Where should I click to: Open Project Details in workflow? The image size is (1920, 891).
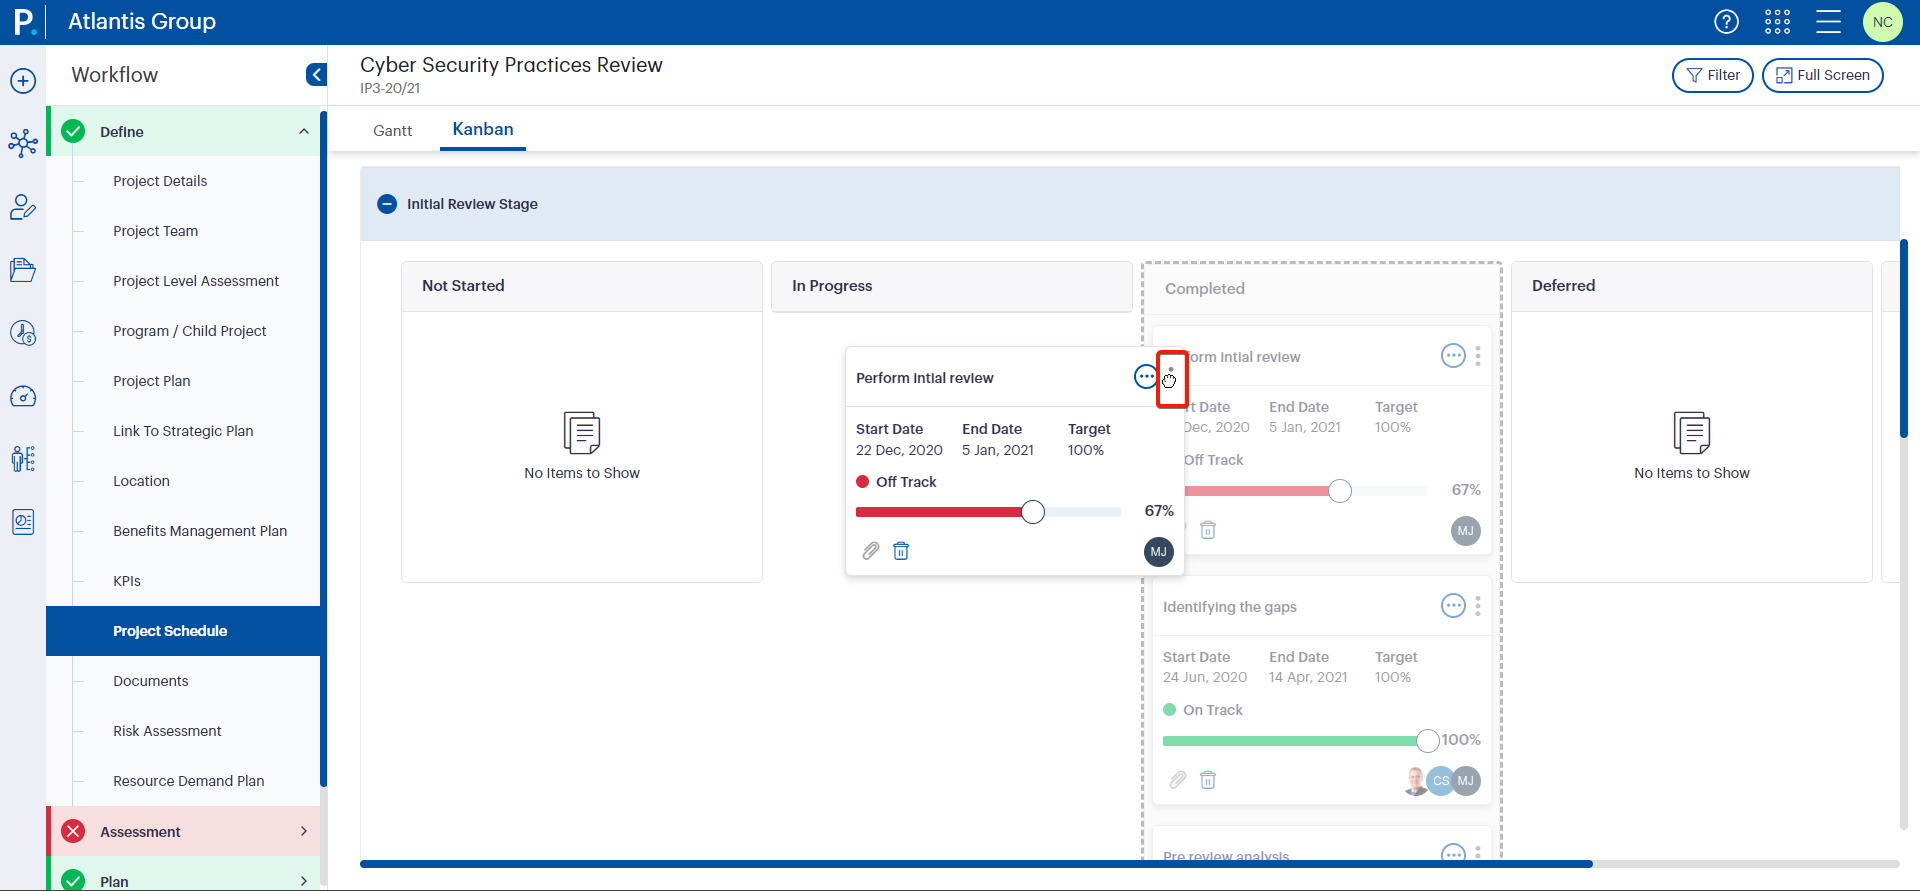click(x=160, y=181)
